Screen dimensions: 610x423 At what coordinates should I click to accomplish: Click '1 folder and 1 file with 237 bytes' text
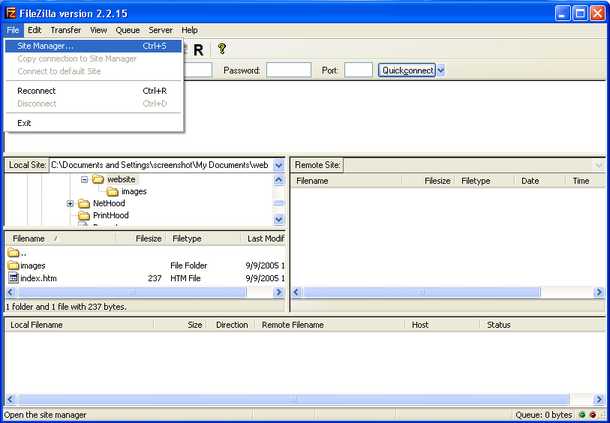[x=66, y=307]
